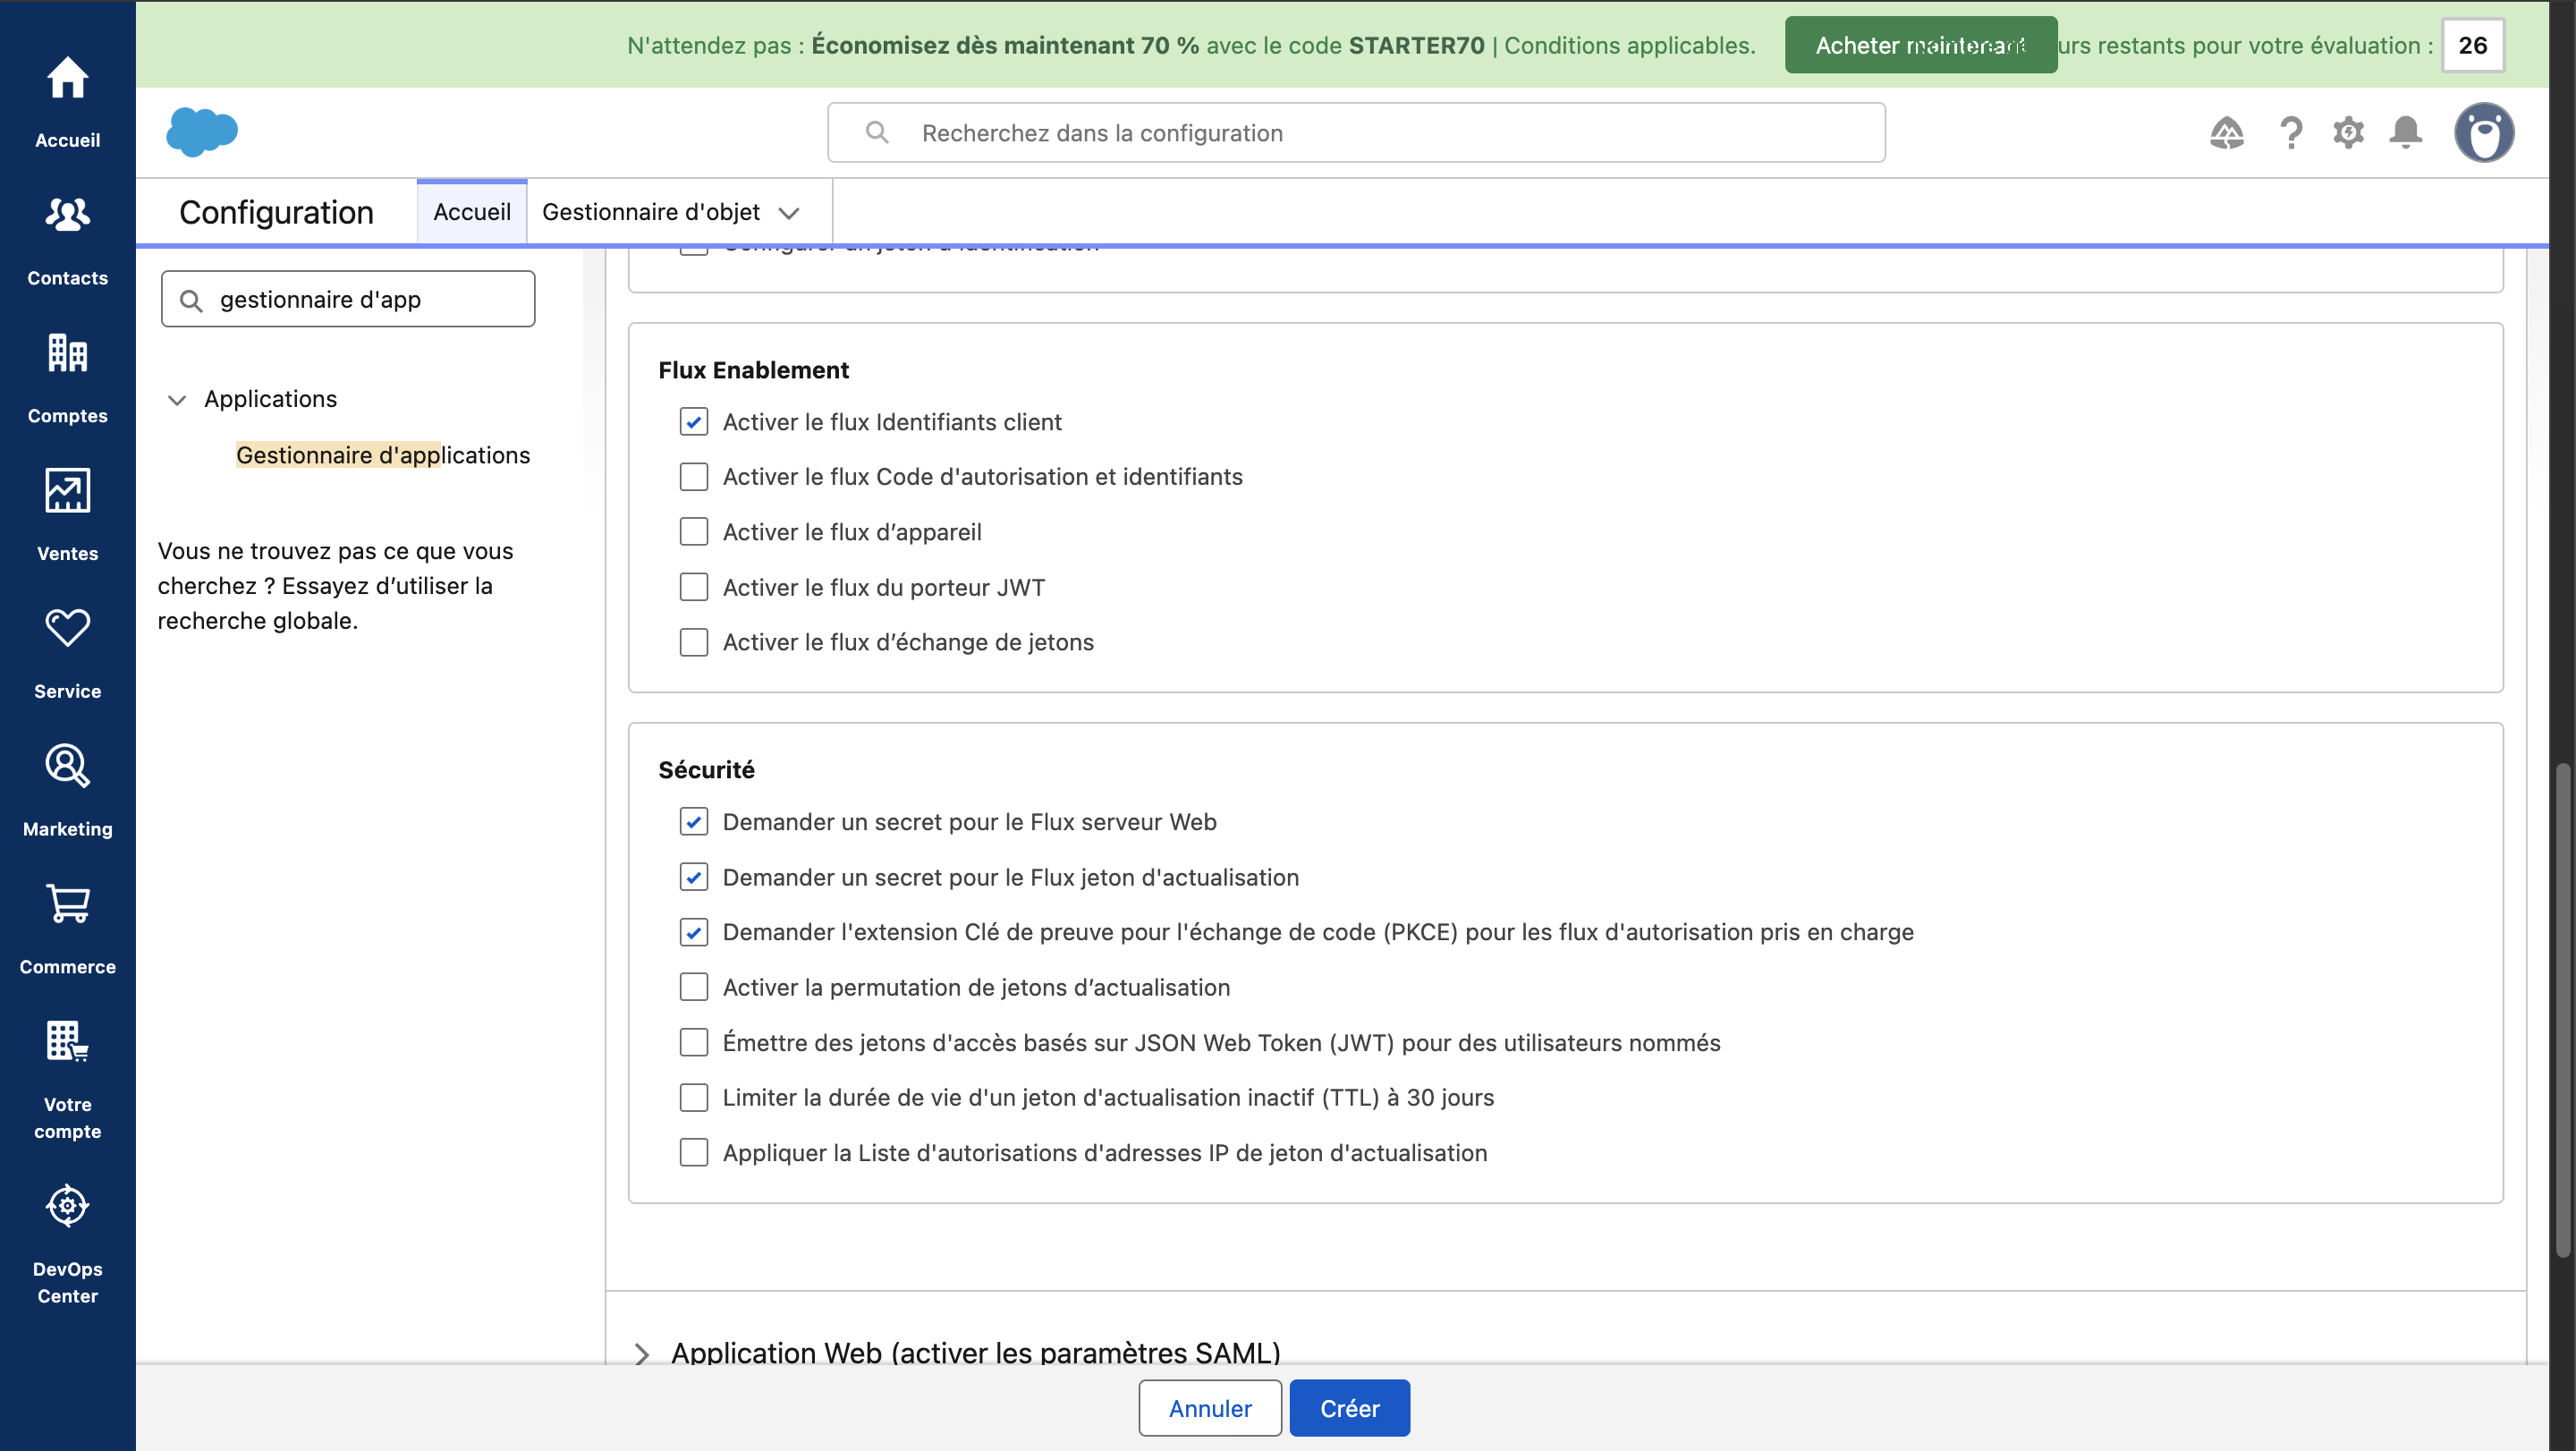Click the Annuler button
The height and width of the screenshot is (1451, 2576).
coord(1210,1408)
